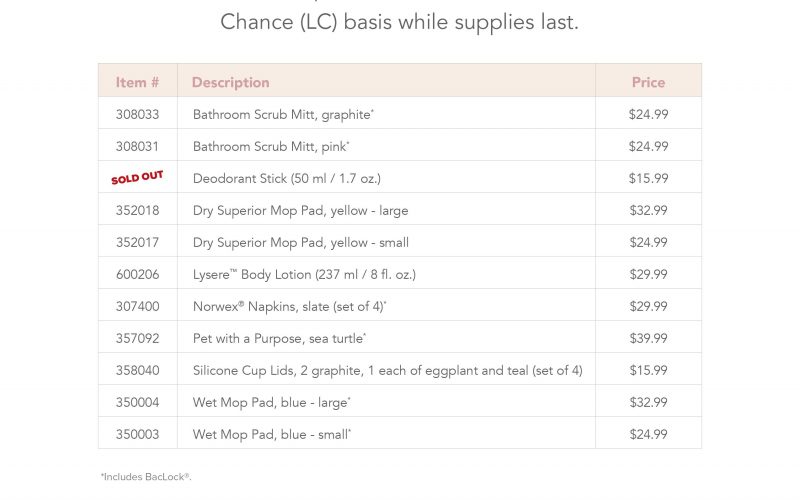The height and width of the screenshot is (500, 800).
Task: Click Dry Superior Mop Pad yellow small
Action: point(300,242)
